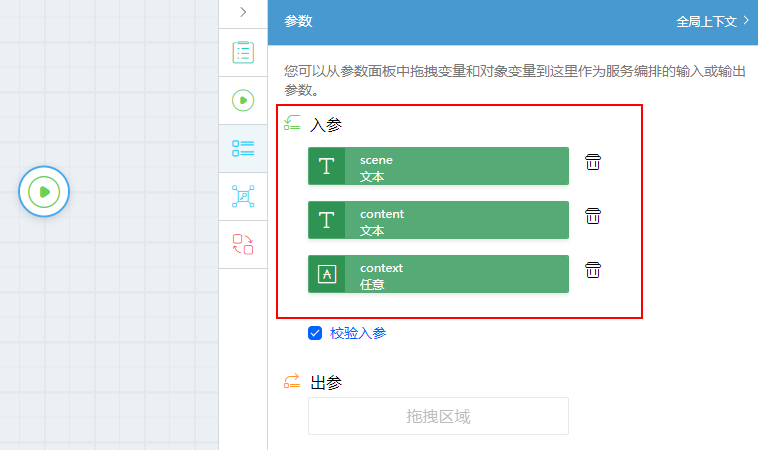
Task: Click the 入参 heading text
Action: (326, 125)
